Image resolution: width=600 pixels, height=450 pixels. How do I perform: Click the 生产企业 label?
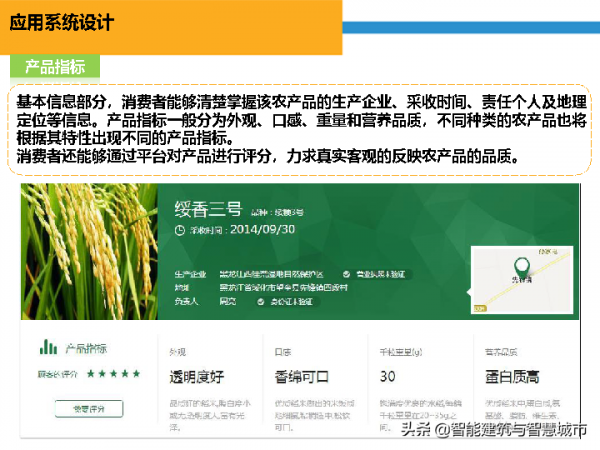190,274
